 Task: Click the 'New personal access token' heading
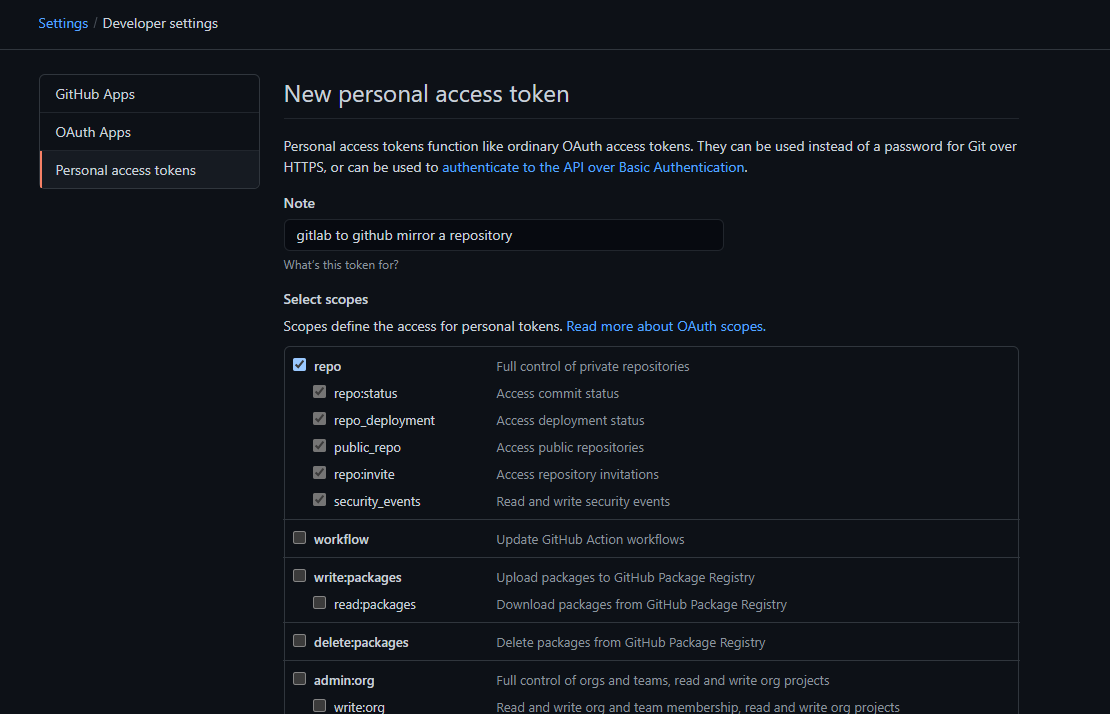pyautogui.click(x=426, y=94)
